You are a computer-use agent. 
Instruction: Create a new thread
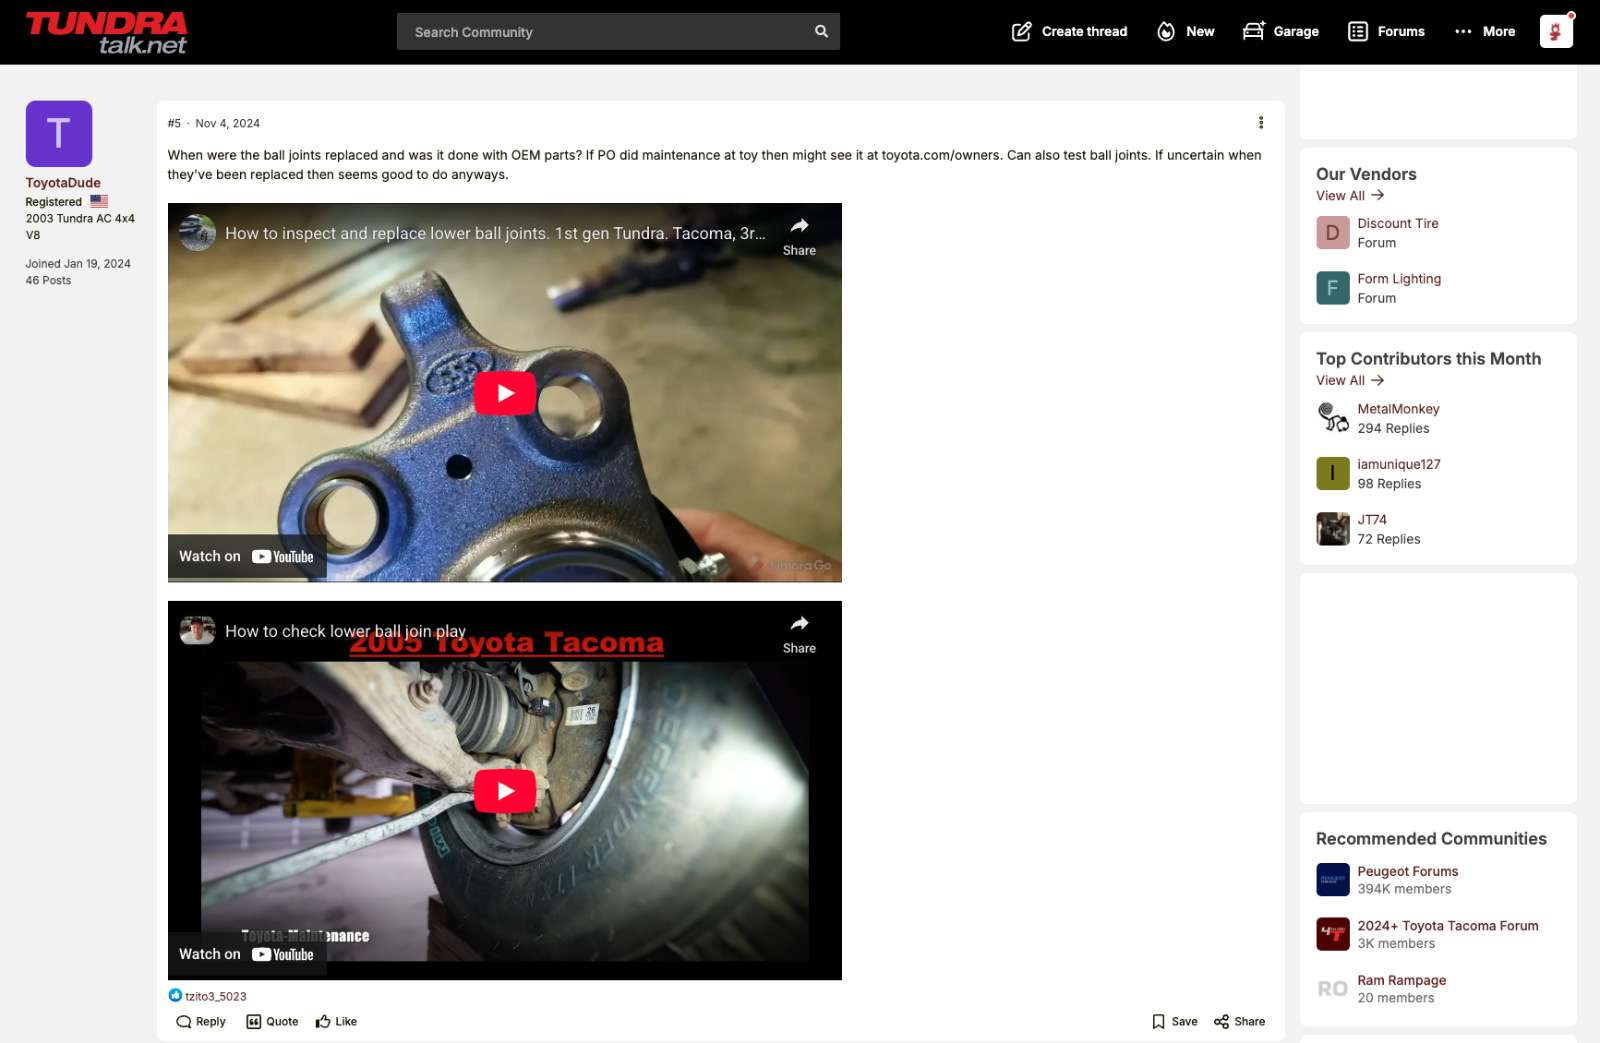(1069, 31)
